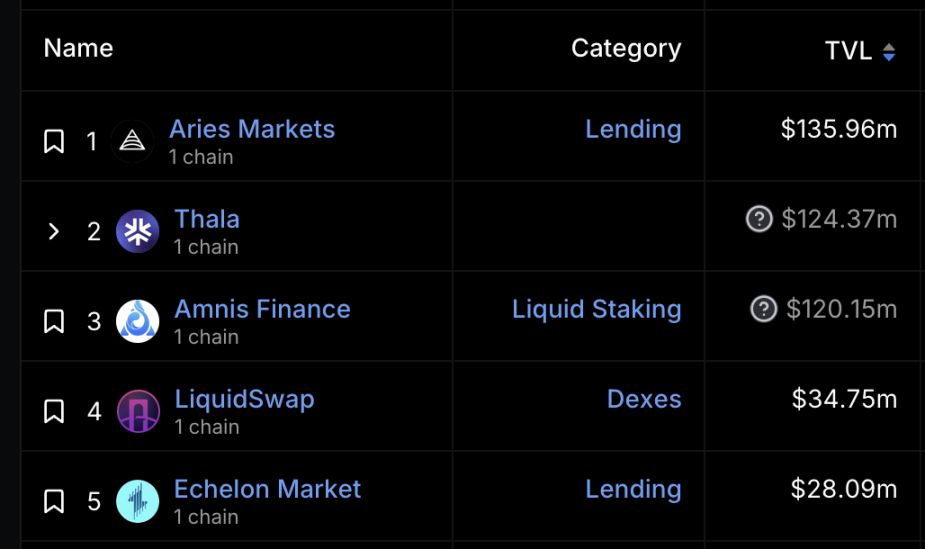Click the Amnis Finance logo icon
The width and height of the screenshot is (925, 549).
pos(137,322)
